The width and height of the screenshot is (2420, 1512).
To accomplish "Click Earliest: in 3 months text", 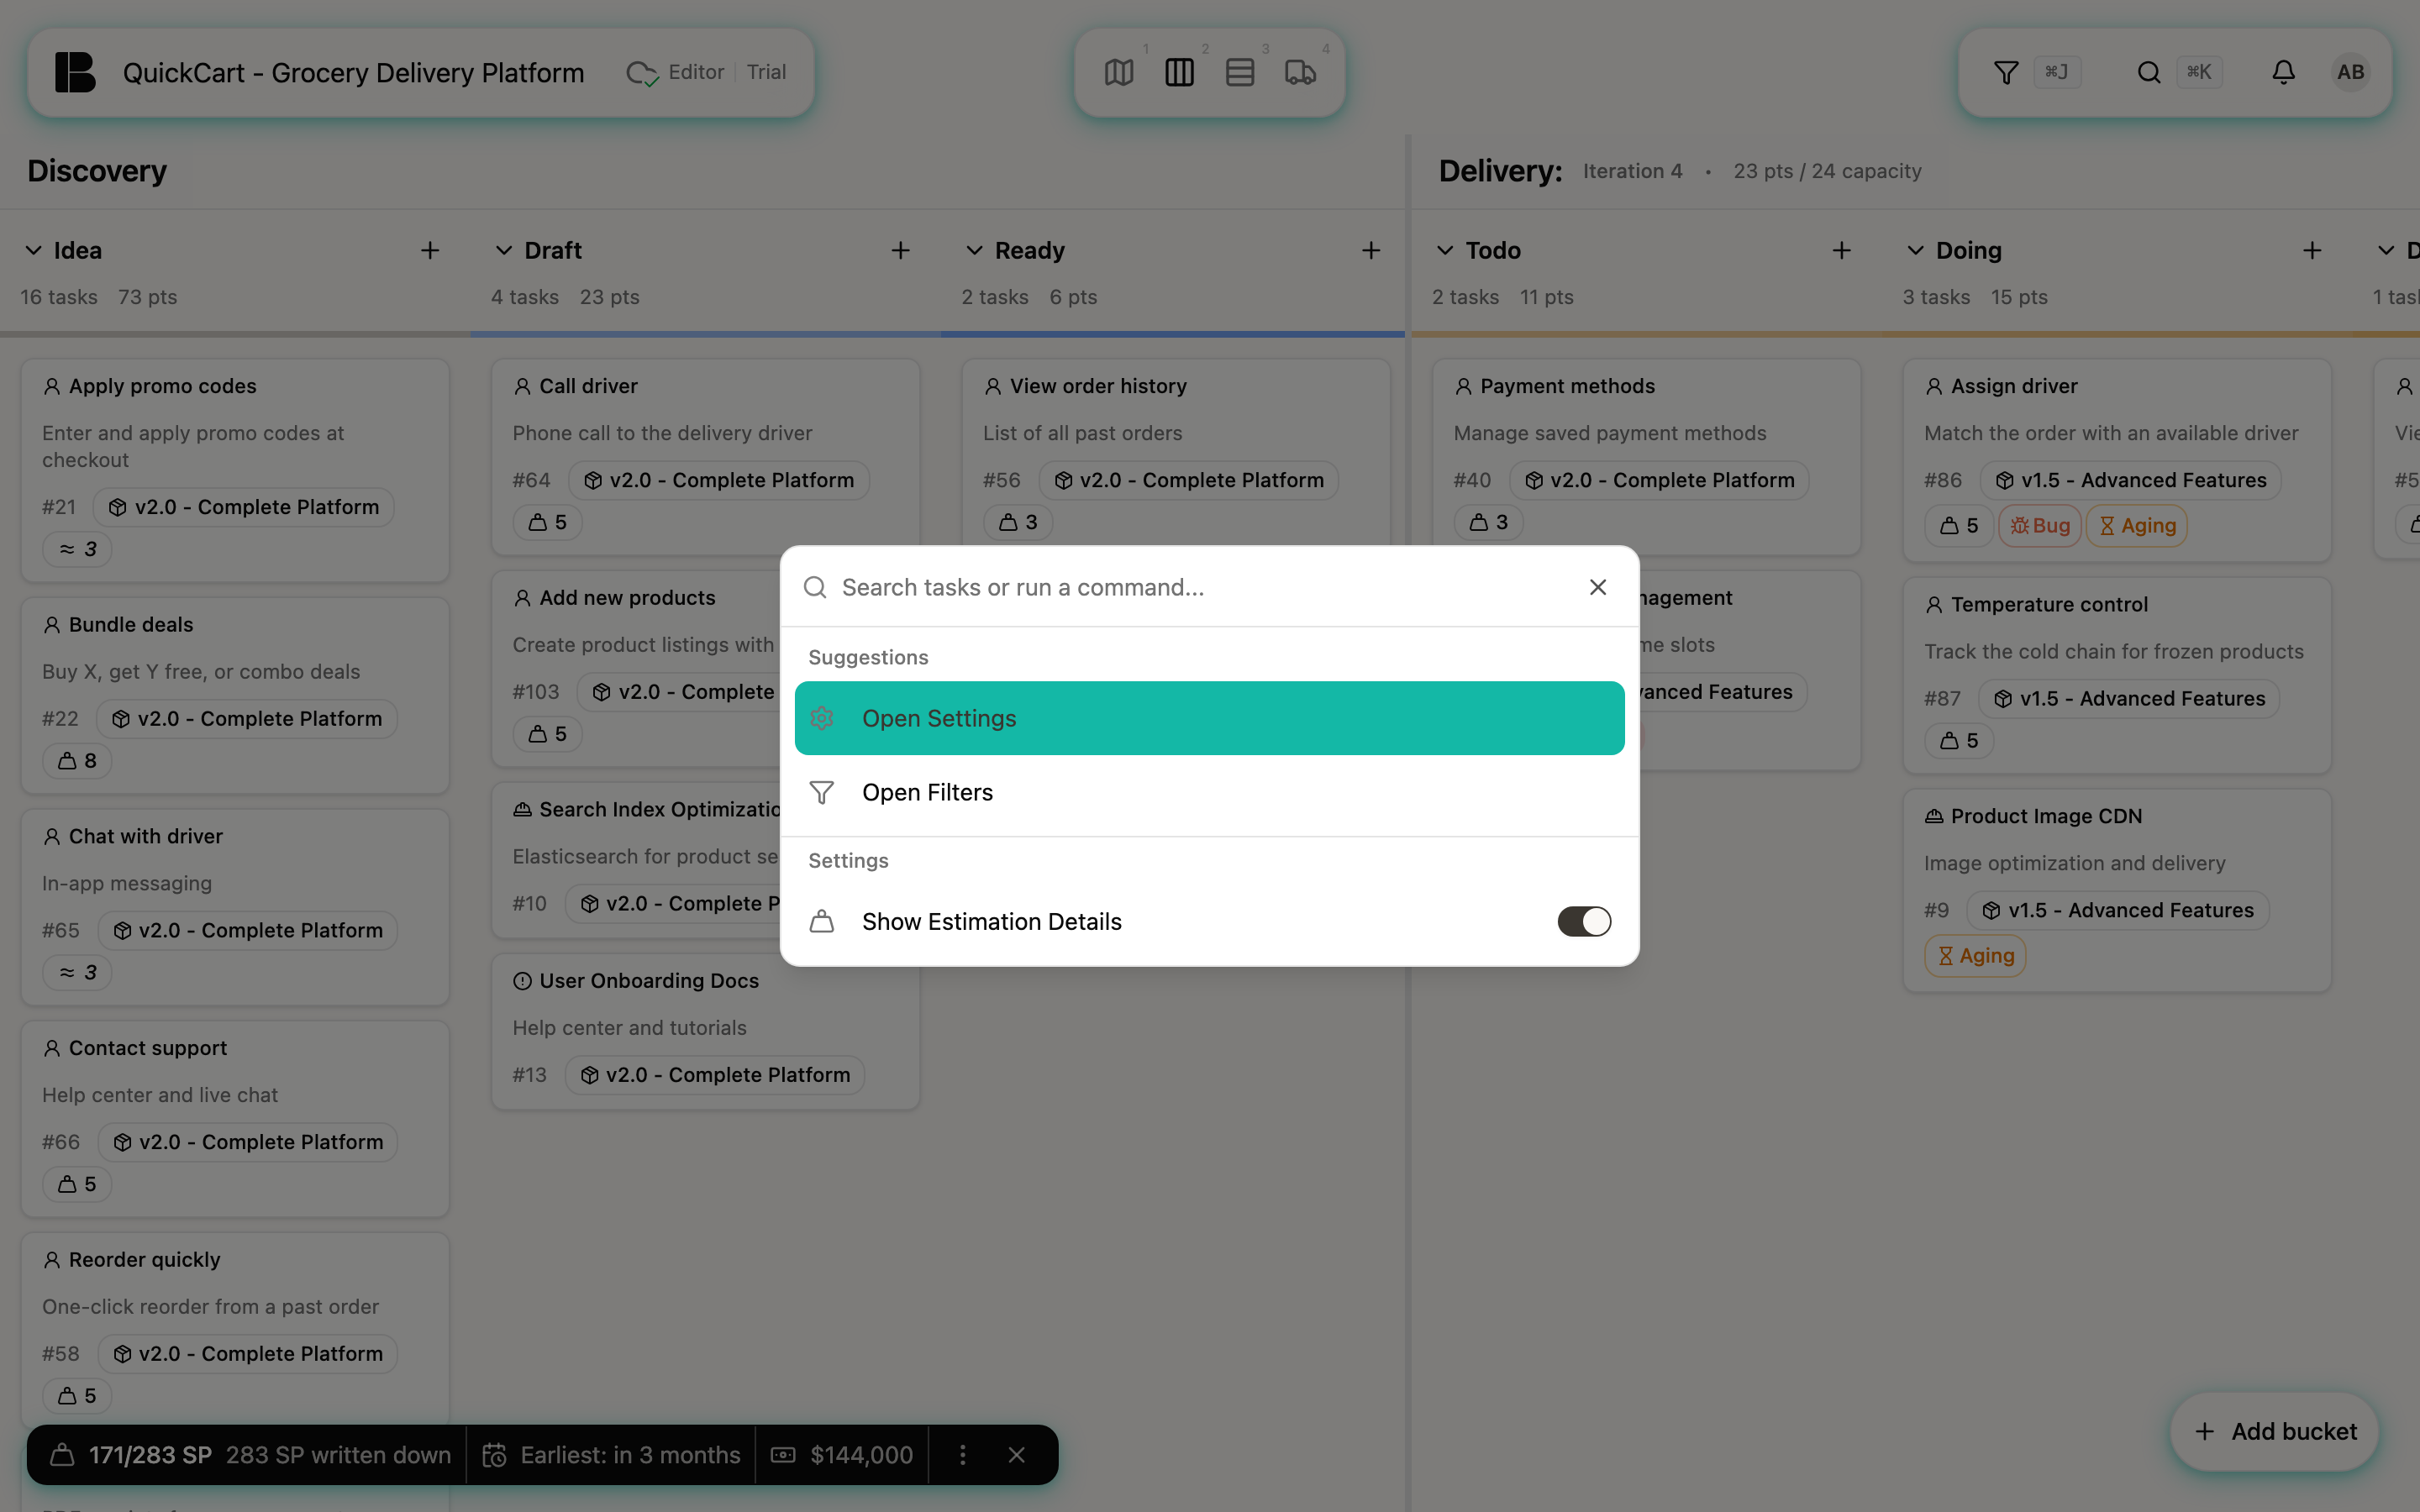I will click(630, 1455).
